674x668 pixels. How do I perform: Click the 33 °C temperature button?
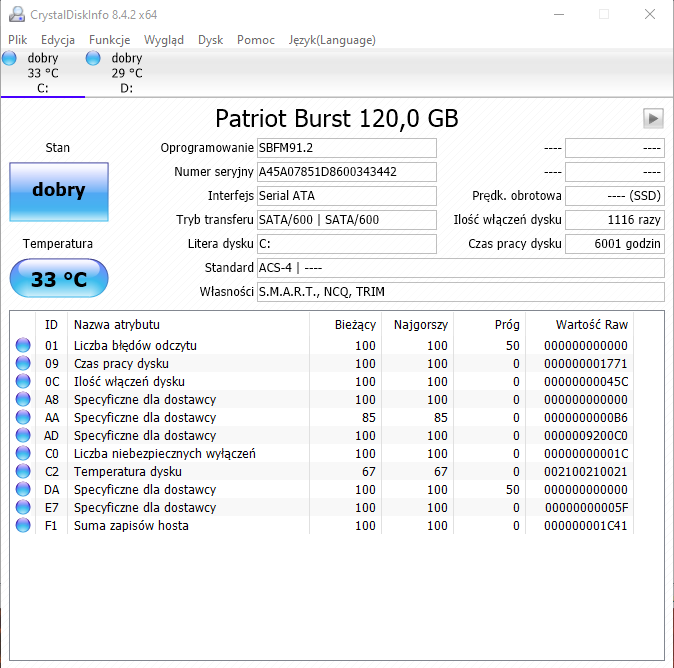(x=59, y=278)
